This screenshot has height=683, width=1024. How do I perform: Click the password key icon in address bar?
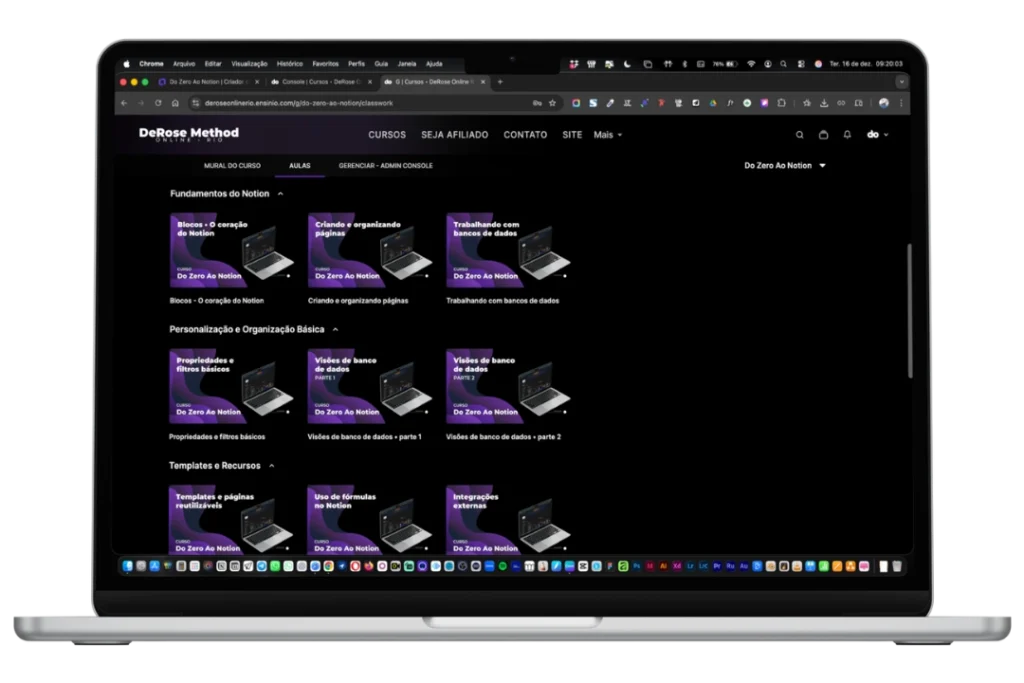[537, 103]
